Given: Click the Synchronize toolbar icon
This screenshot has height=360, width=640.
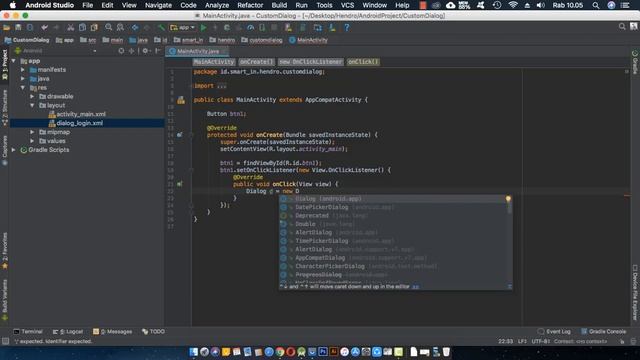Looking at the screenshot, I should [30, 27].
